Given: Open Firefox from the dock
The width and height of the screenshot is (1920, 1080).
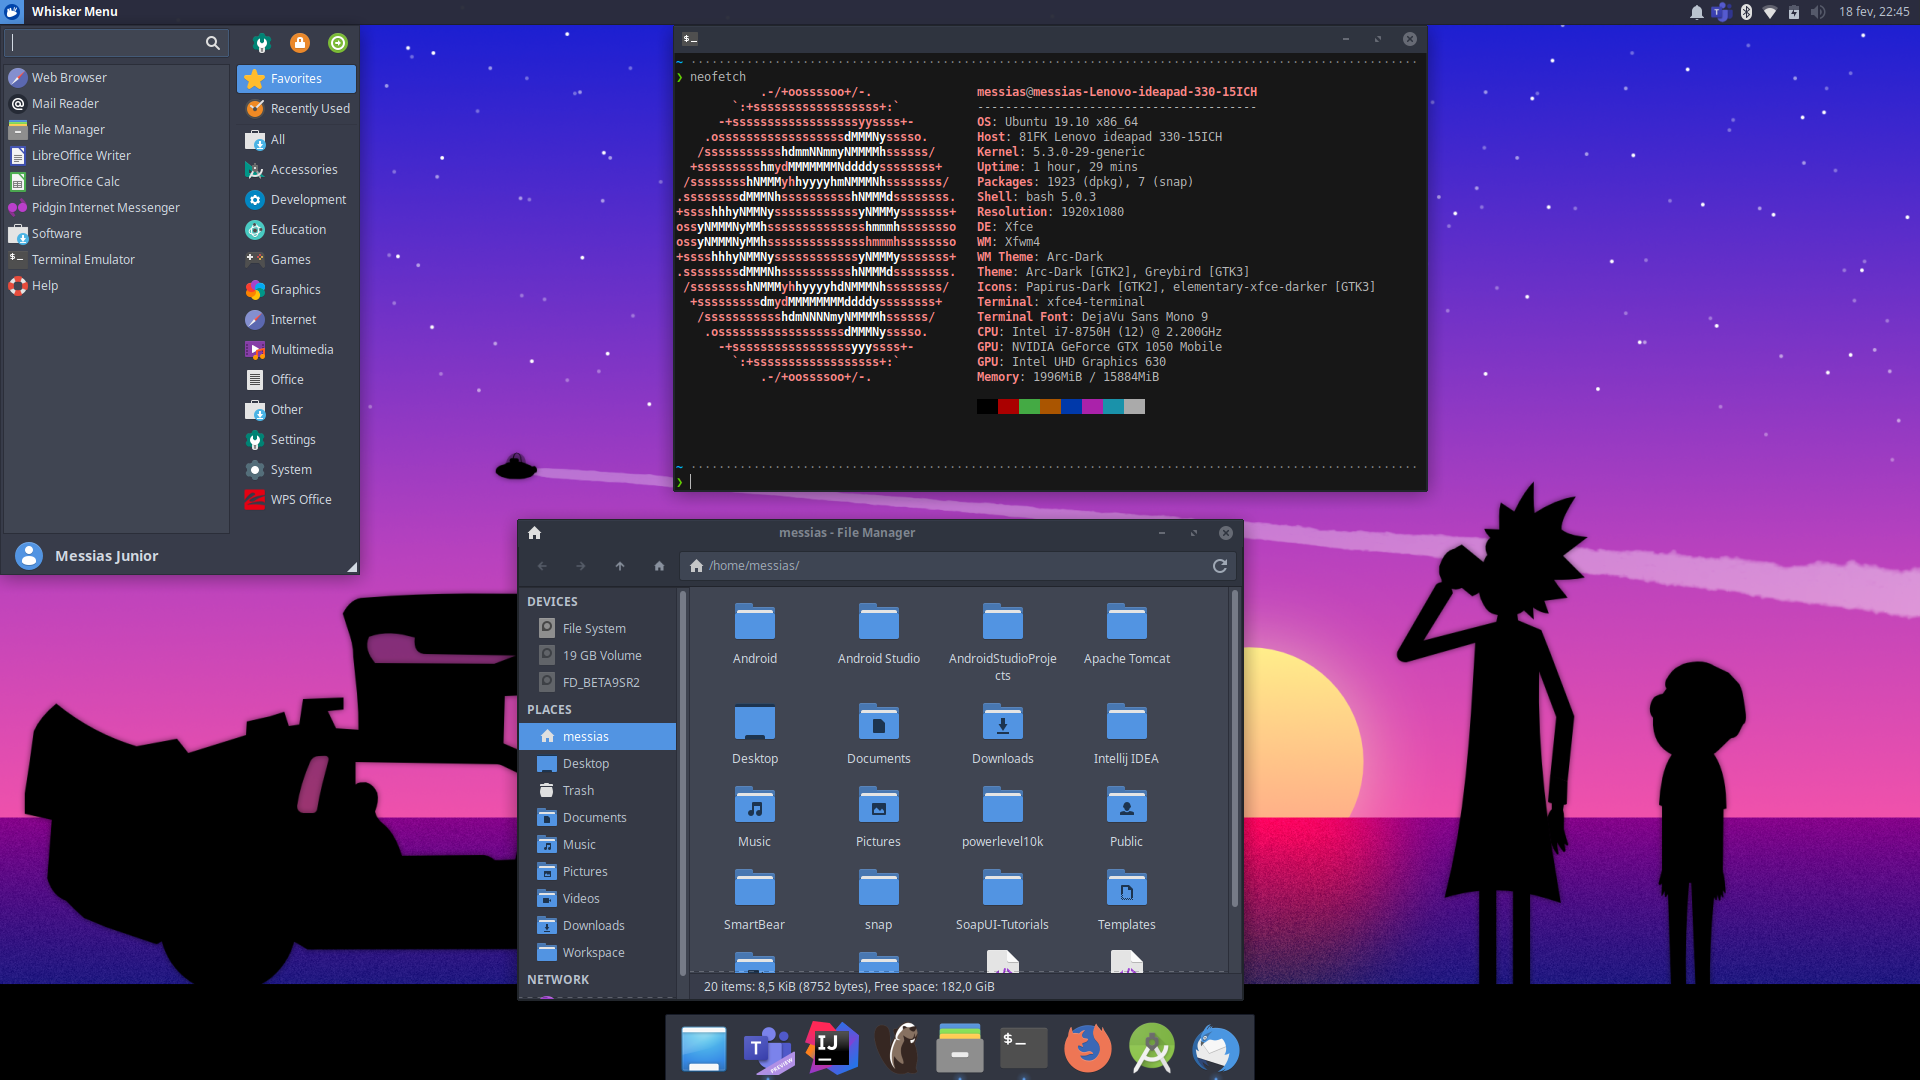Looking at the screenshot, I should point(1087,1048).
